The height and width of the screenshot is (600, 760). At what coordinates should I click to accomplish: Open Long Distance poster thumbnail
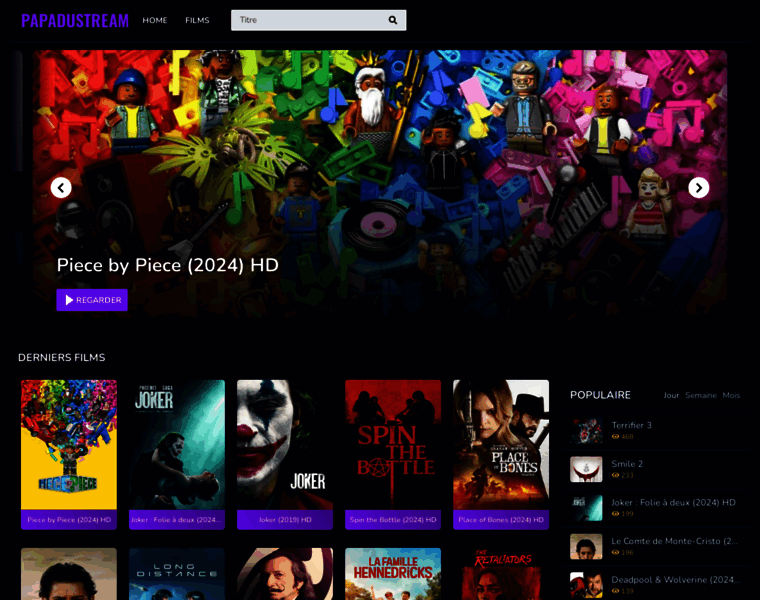tap(177, 574)
